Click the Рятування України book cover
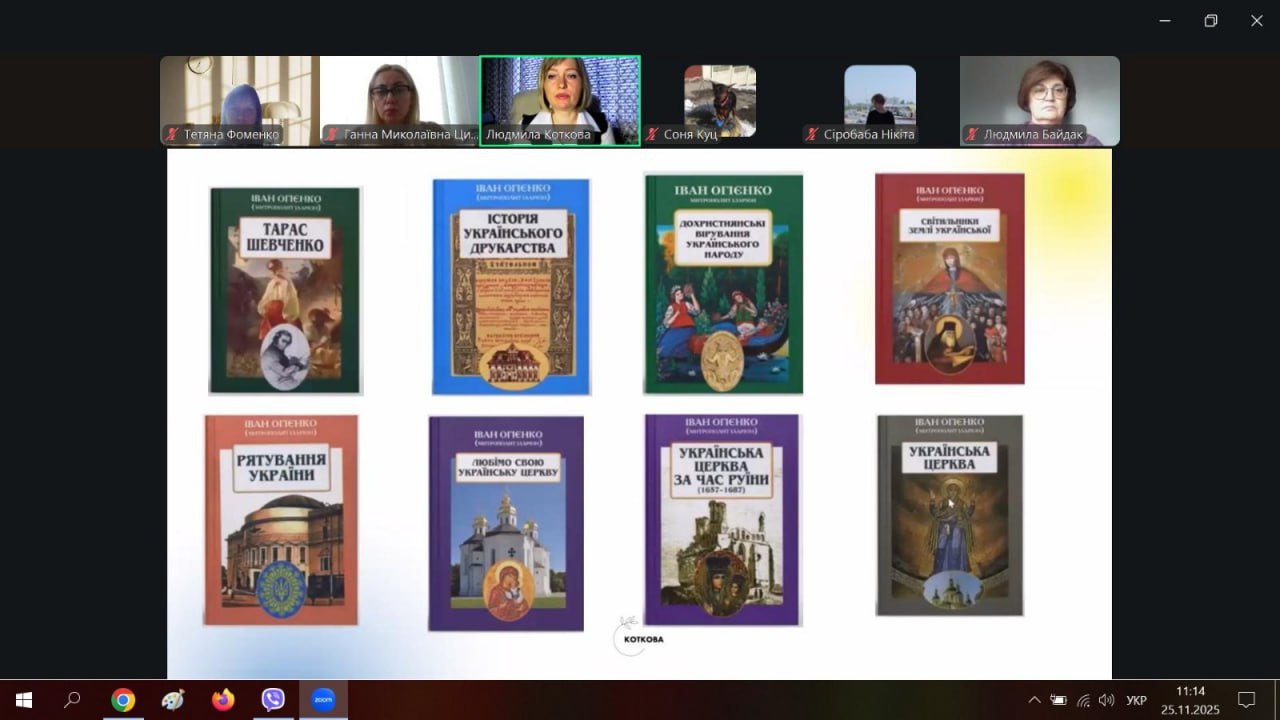 point(281,520)
